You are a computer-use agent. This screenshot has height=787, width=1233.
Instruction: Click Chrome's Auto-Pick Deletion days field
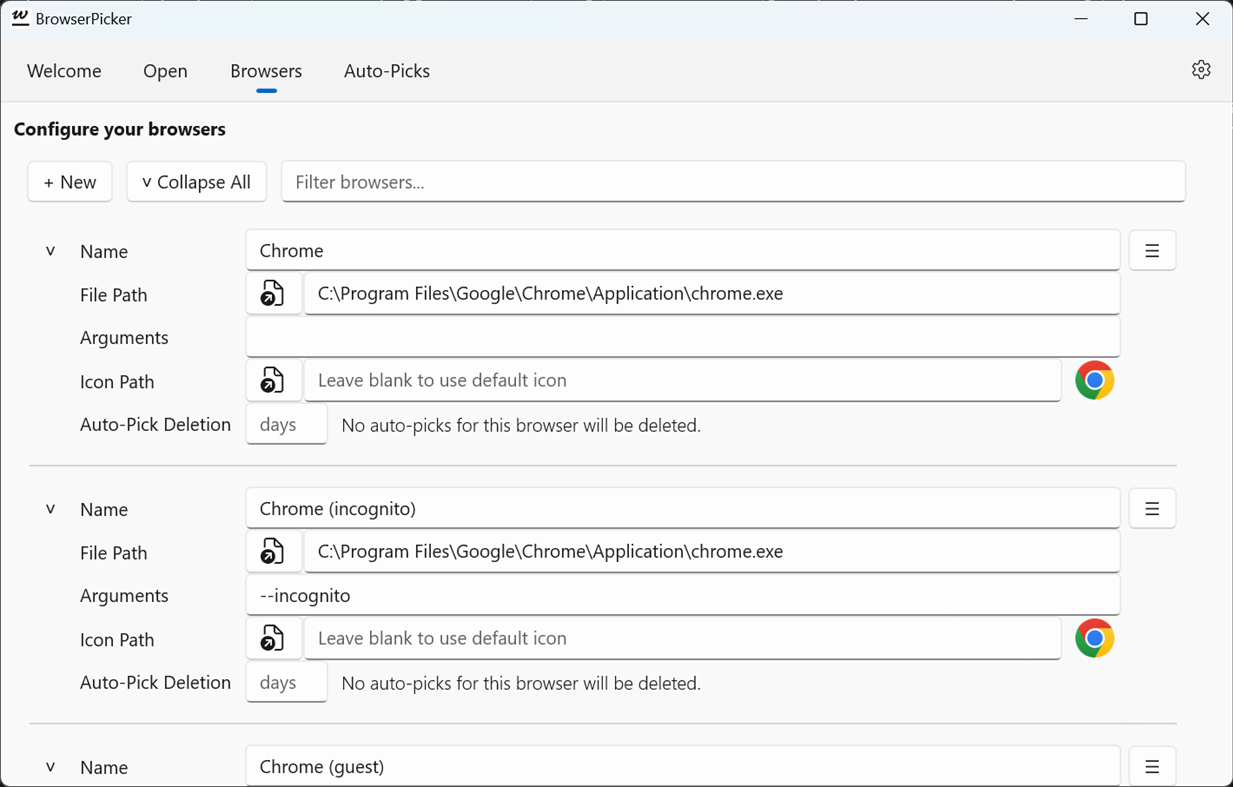[286, 424]
